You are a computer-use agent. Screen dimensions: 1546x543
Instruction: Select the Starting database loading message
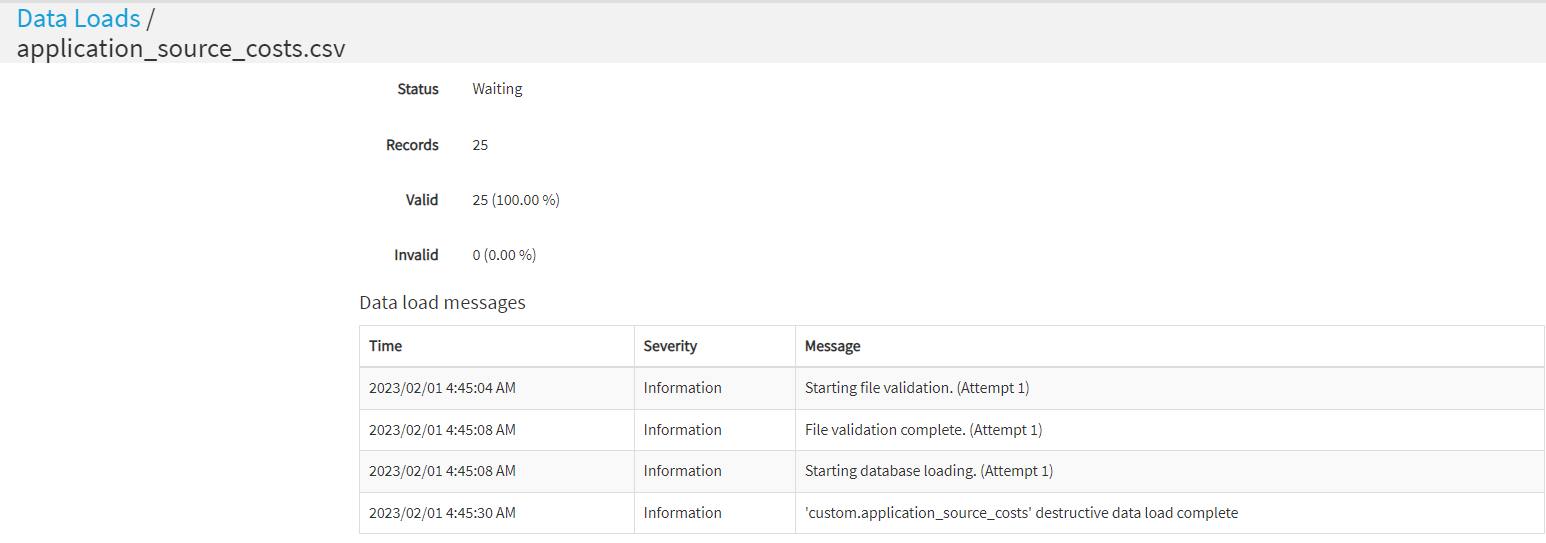(928, 471)
